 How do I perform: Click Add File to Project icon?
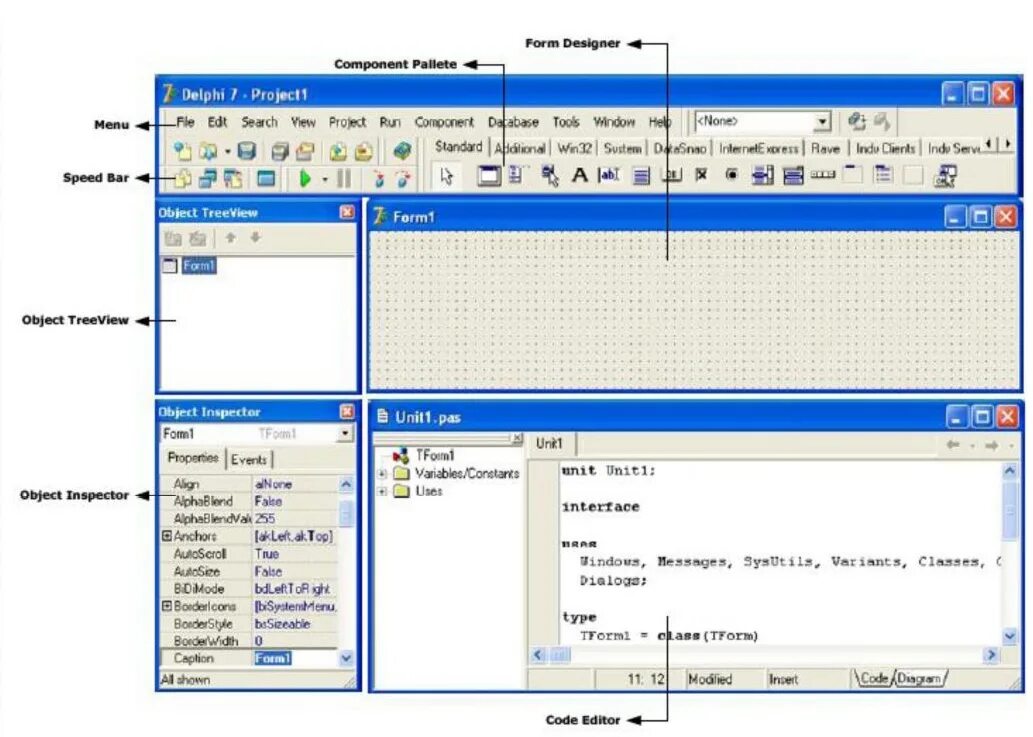[x=338, y=152]
